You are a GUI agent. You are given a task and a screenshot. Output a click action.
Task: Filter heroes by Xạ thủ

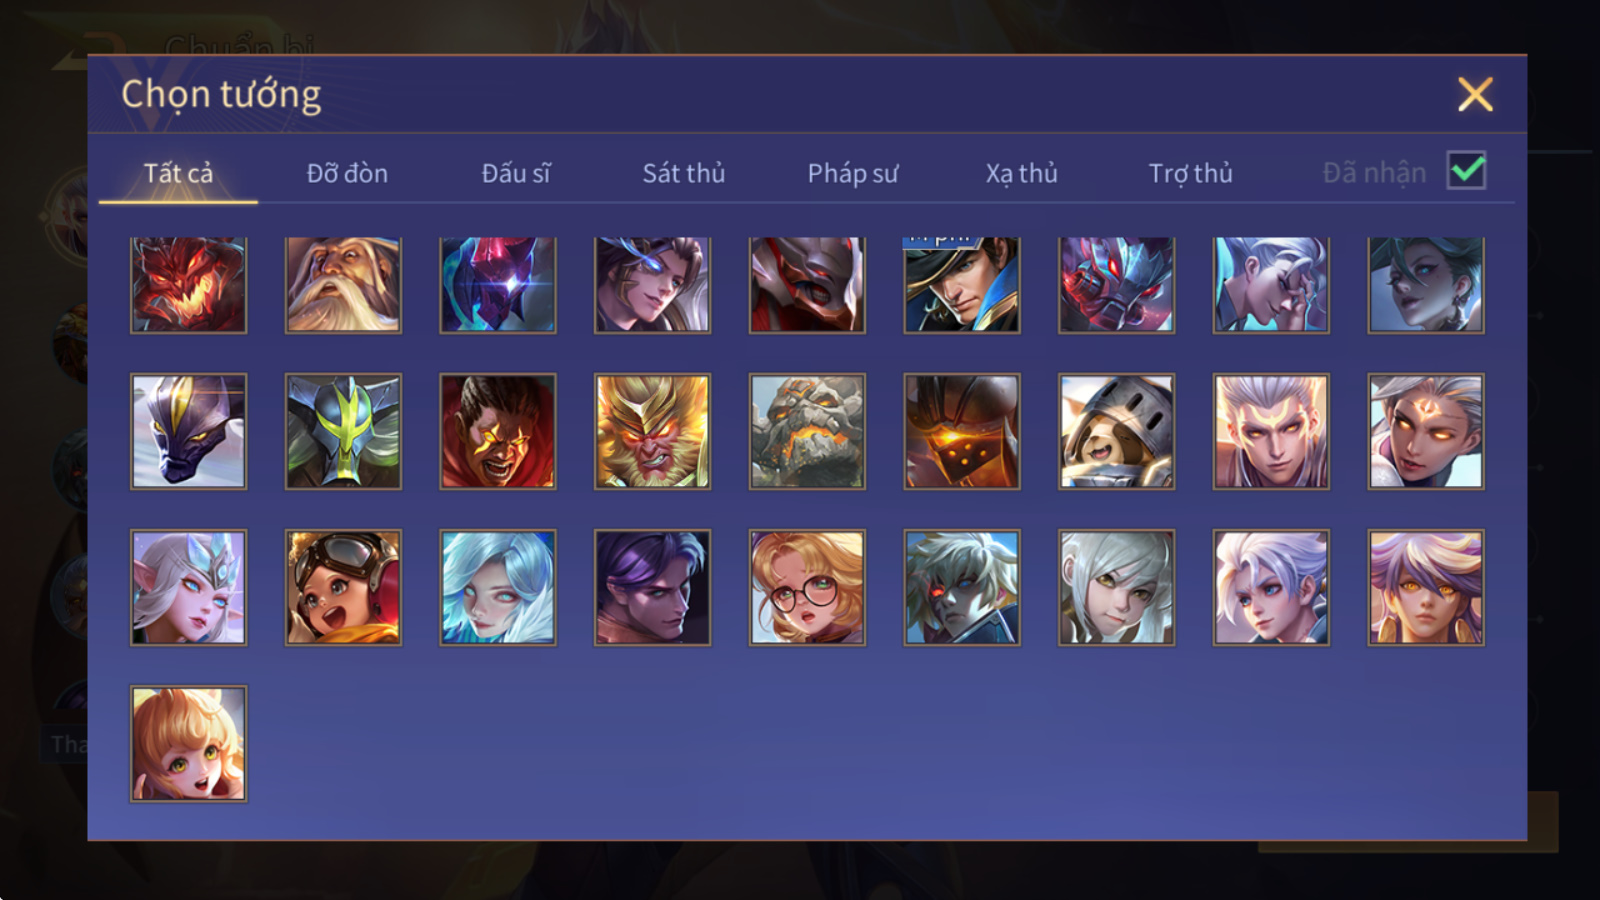coord(1021,173)
